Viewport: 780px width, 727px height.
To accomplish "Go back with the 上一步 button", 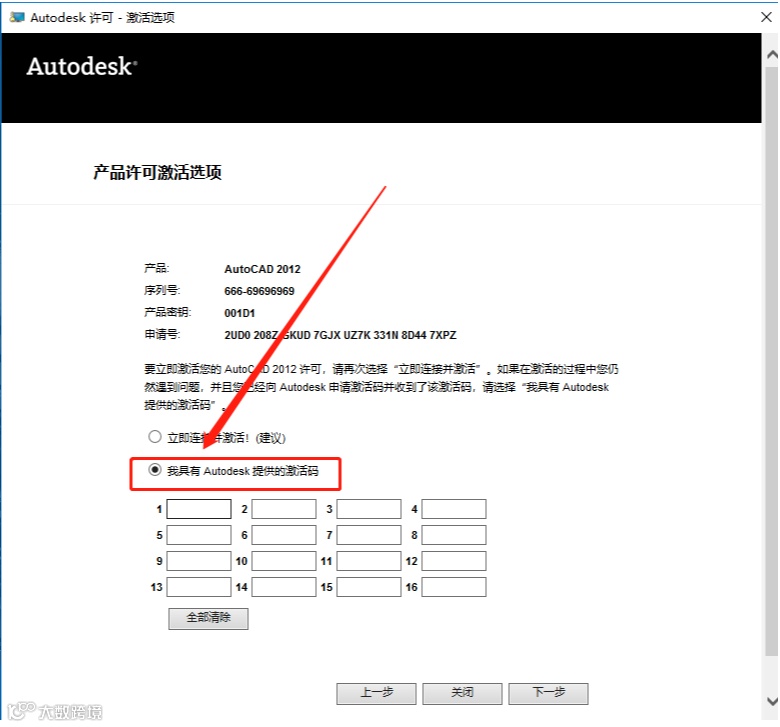I will coord(377,693).
